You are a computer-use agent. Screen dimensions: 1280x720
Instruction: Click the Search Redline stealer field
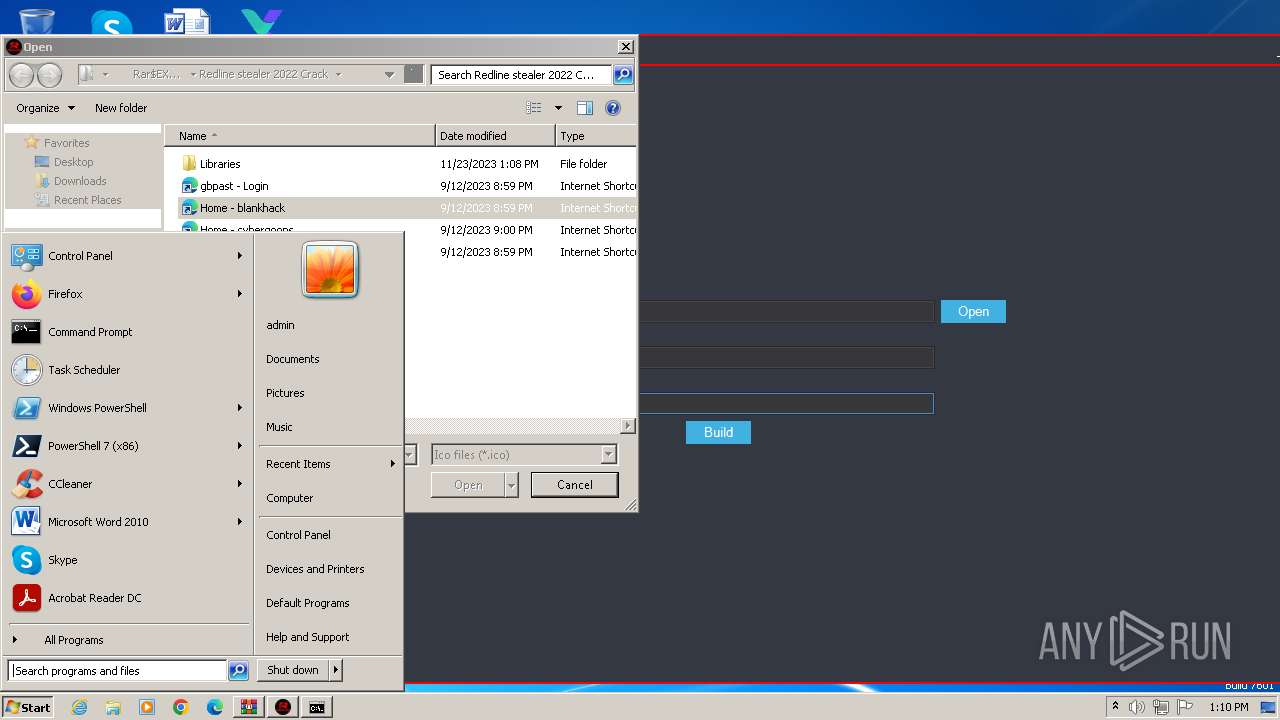pyautogui.click(x=522, y=75)
